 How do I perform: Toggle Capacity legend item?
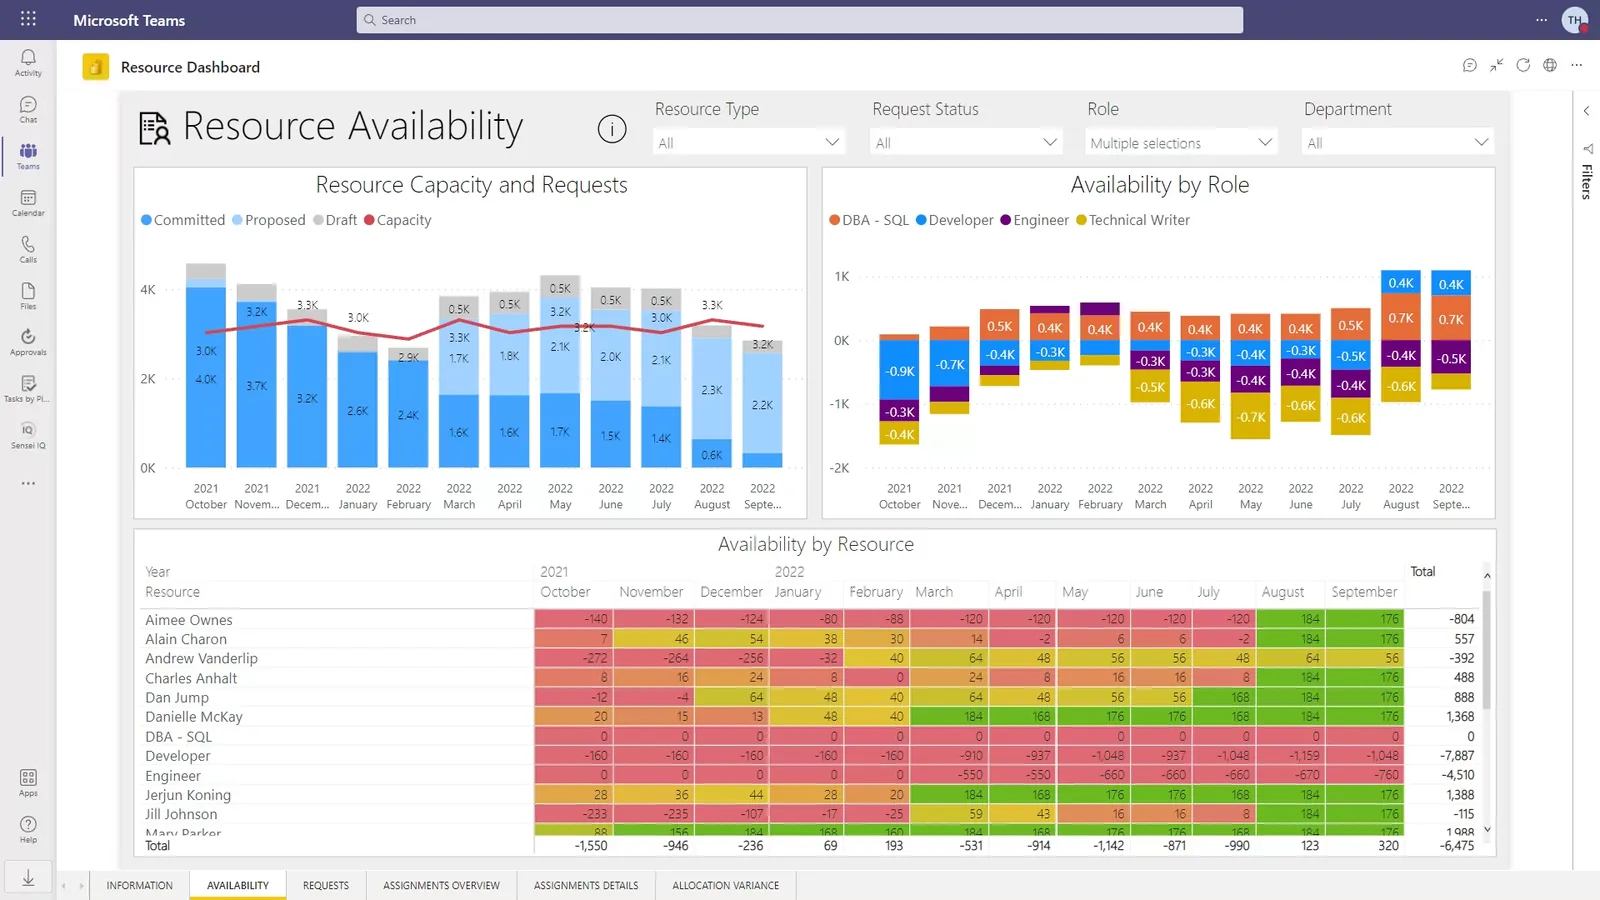tap(398, 220)
